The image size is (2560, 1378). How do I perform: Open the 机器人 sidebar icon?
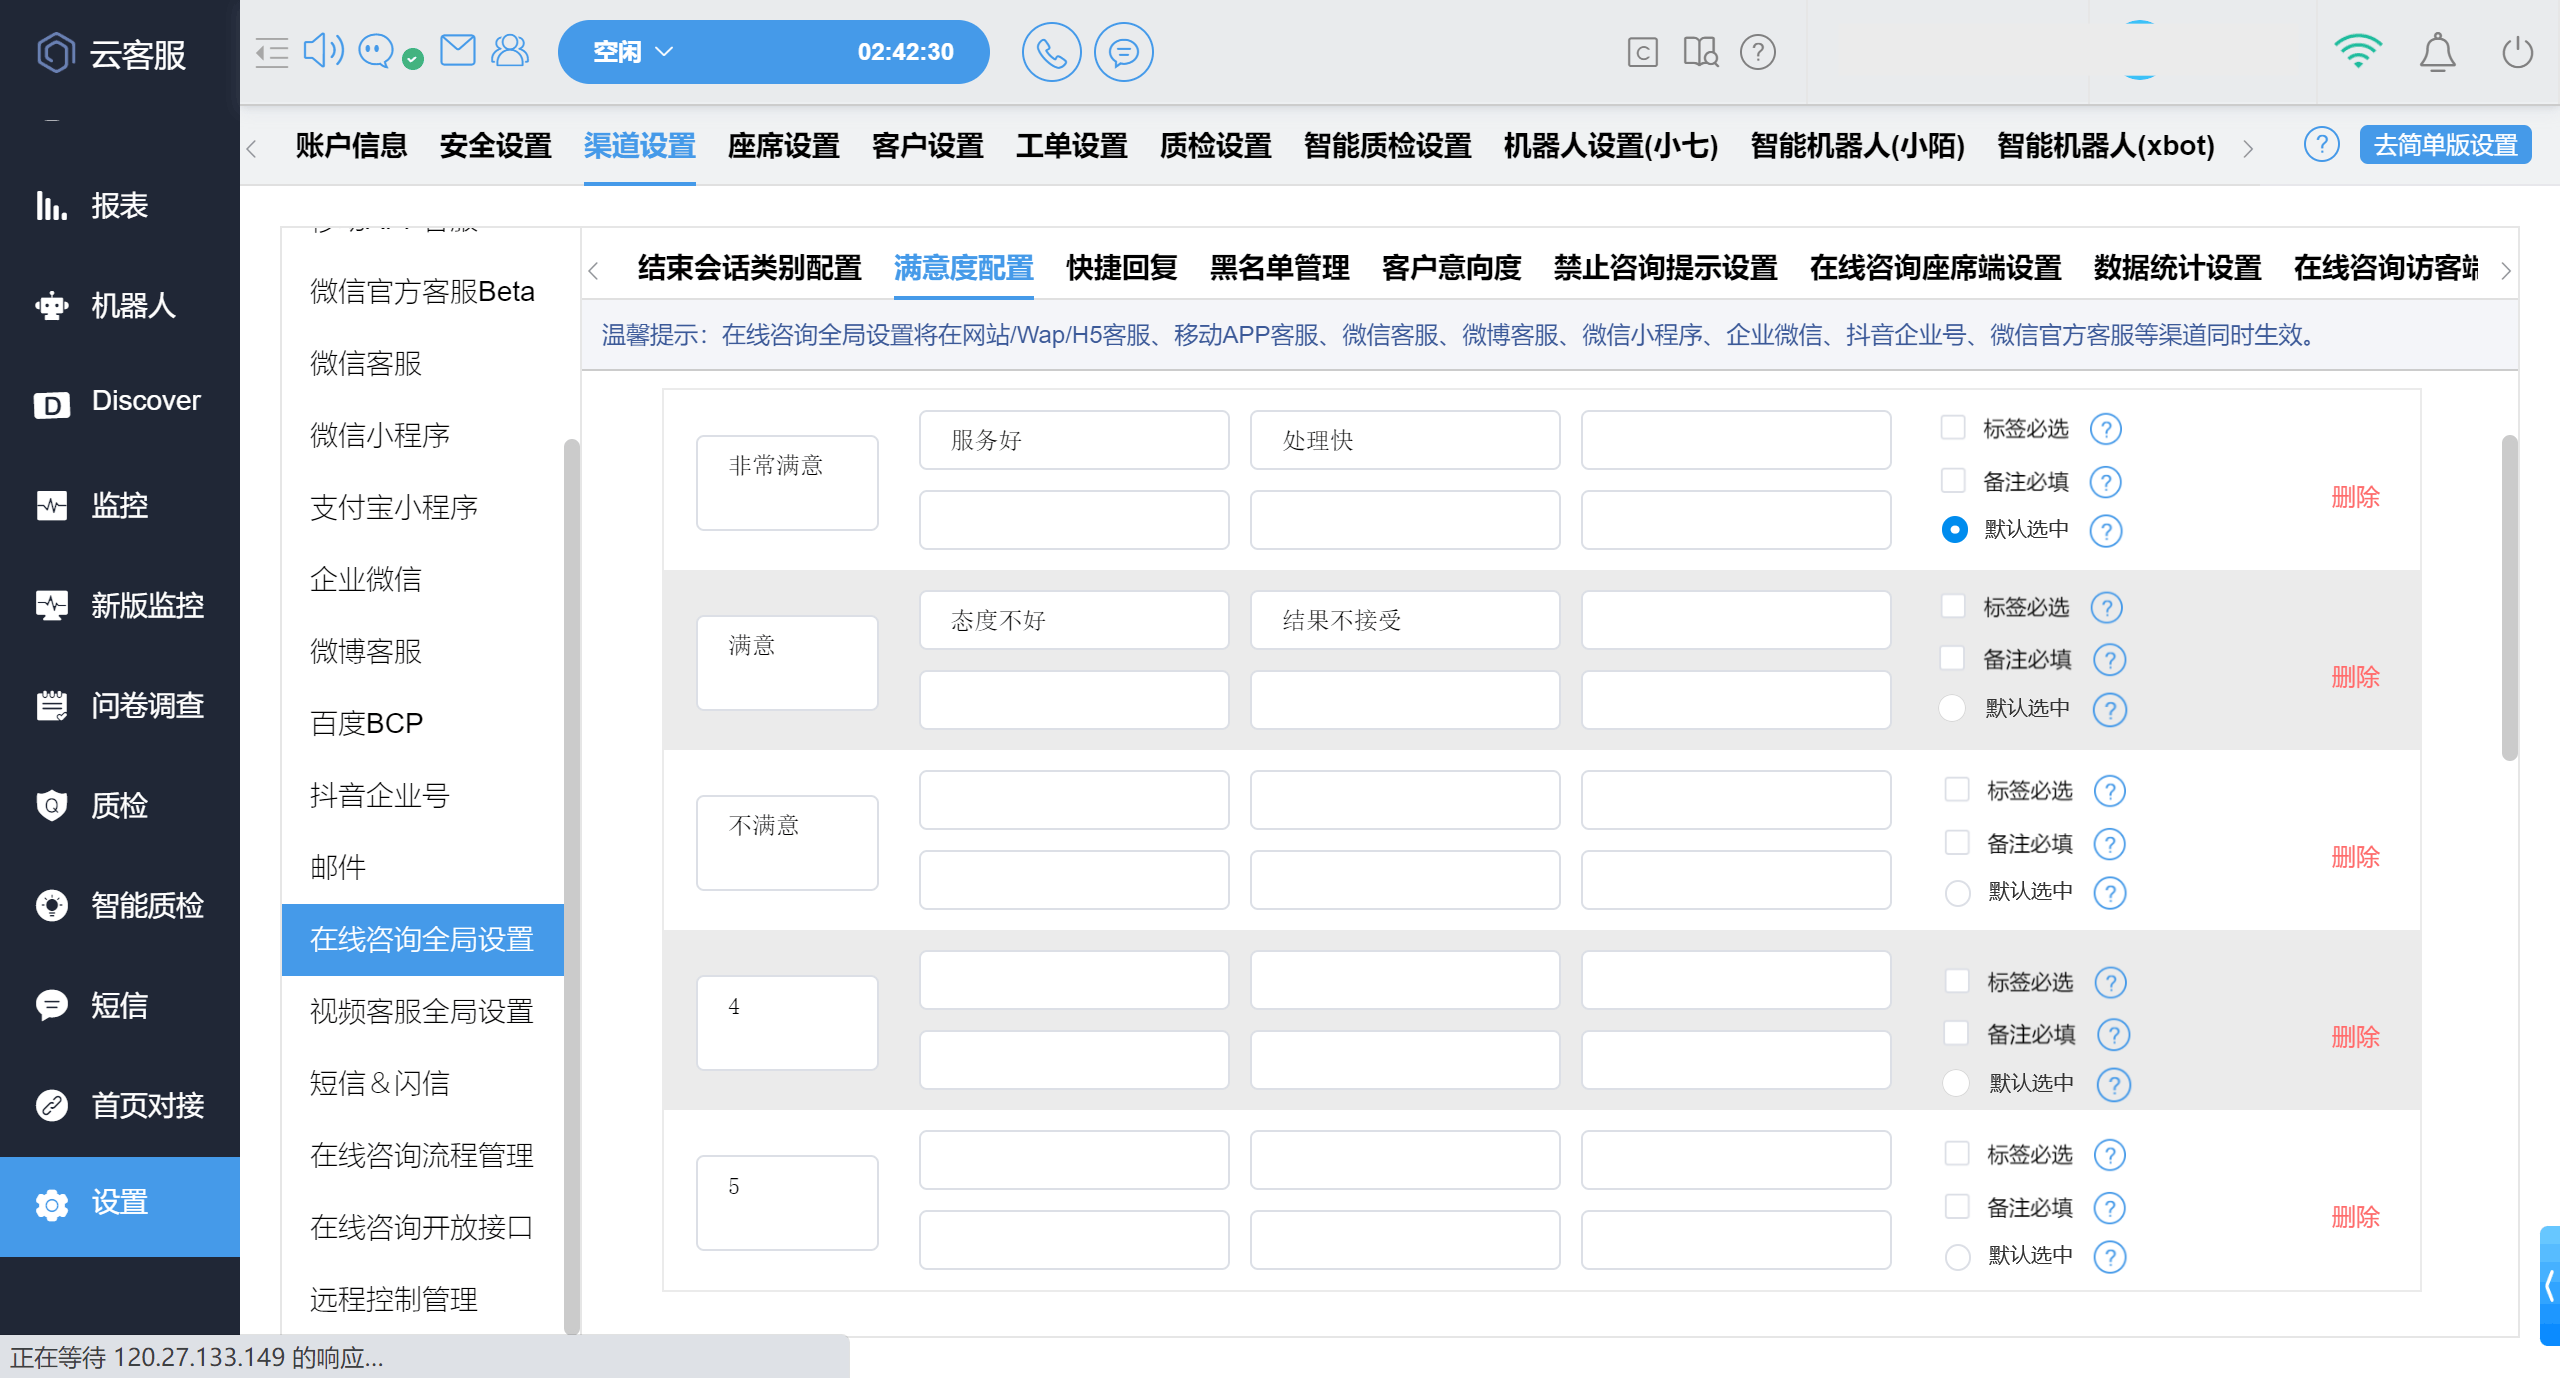tap(52, 305)
